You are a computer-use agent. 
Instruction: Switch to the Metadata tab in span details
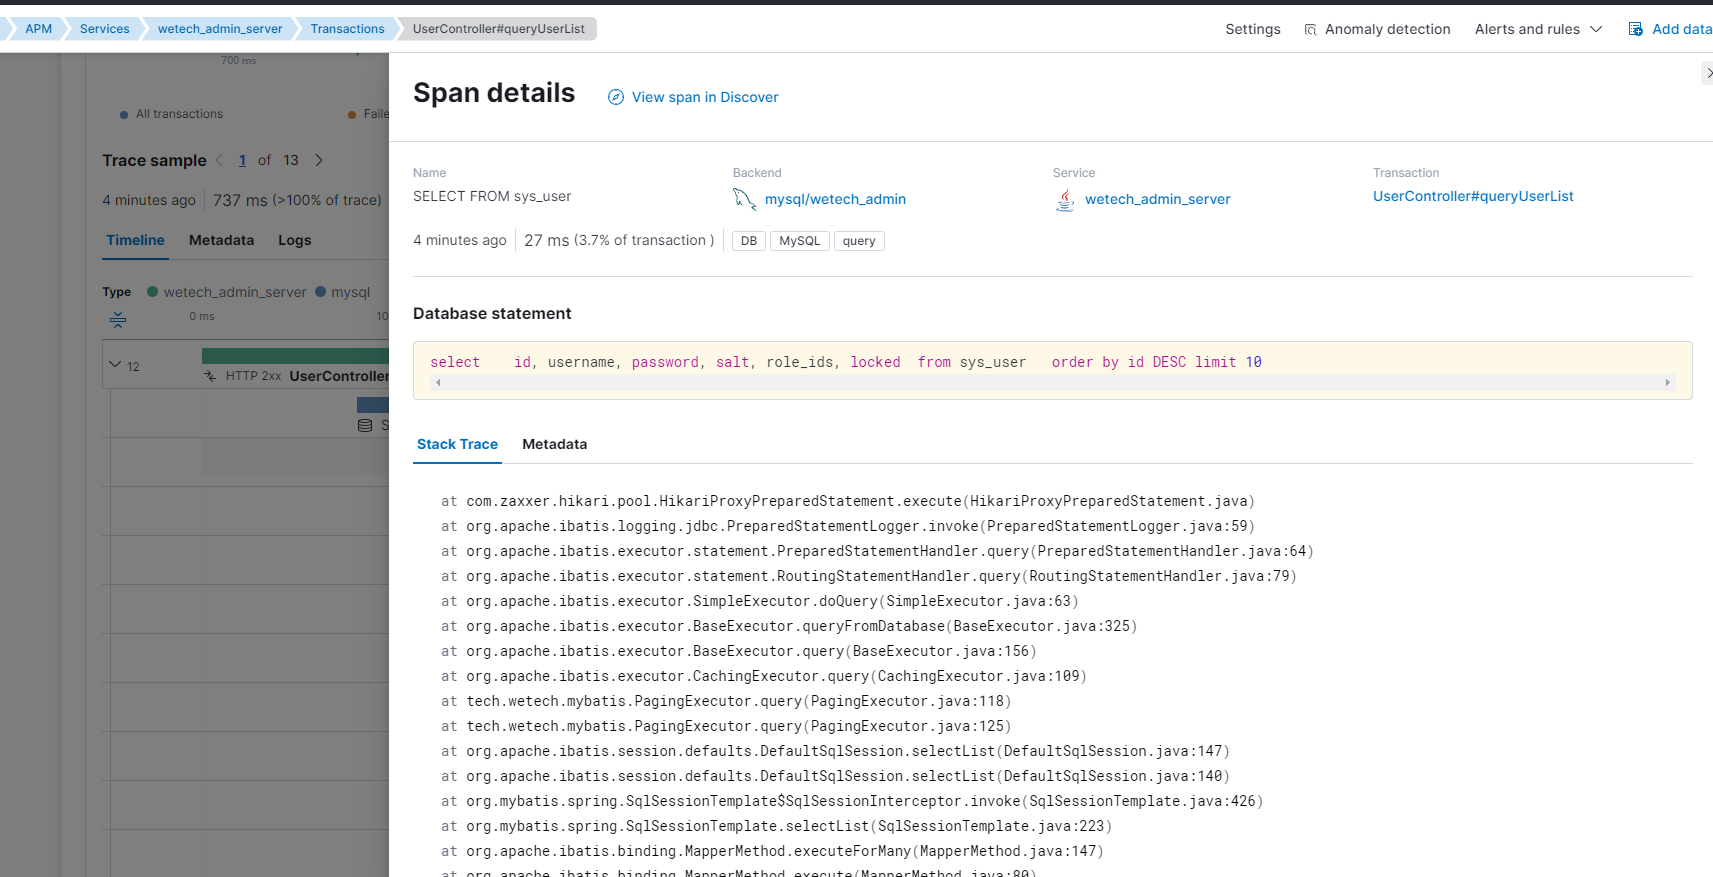pos(554,444)
